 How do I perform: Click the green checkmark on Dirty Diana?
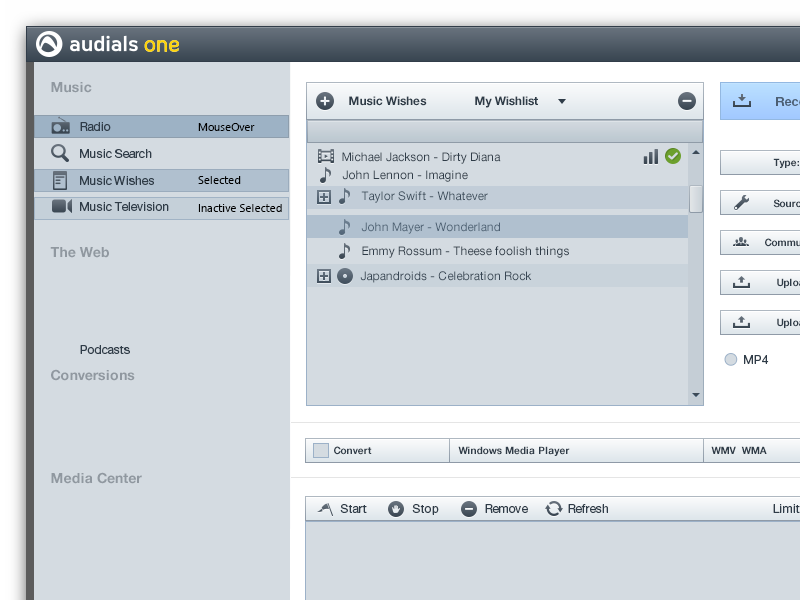click(x=673, y=156)
